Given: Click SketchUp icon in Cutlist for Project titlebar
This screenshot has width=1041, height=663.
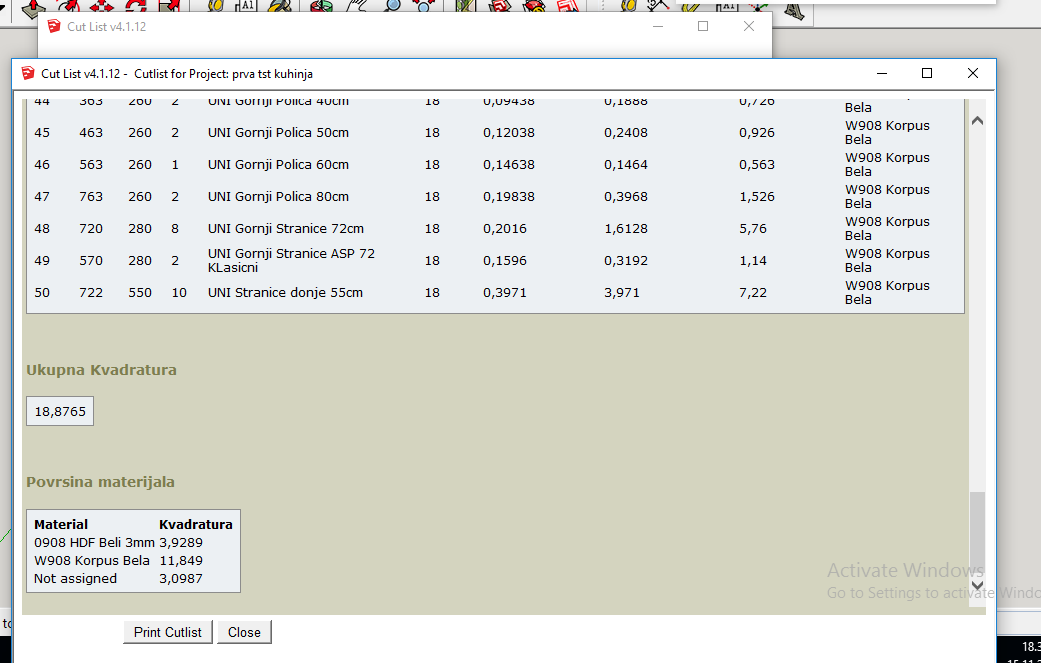Looking at the screenshot, I should (x=28, y=73).
